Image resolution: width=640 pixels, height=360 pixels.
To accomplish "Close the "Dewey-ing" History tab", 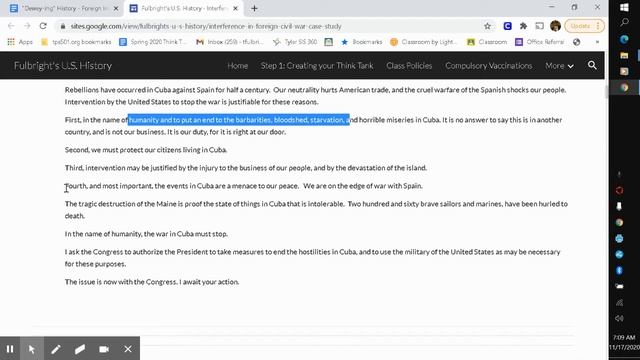I will [116, 8].
